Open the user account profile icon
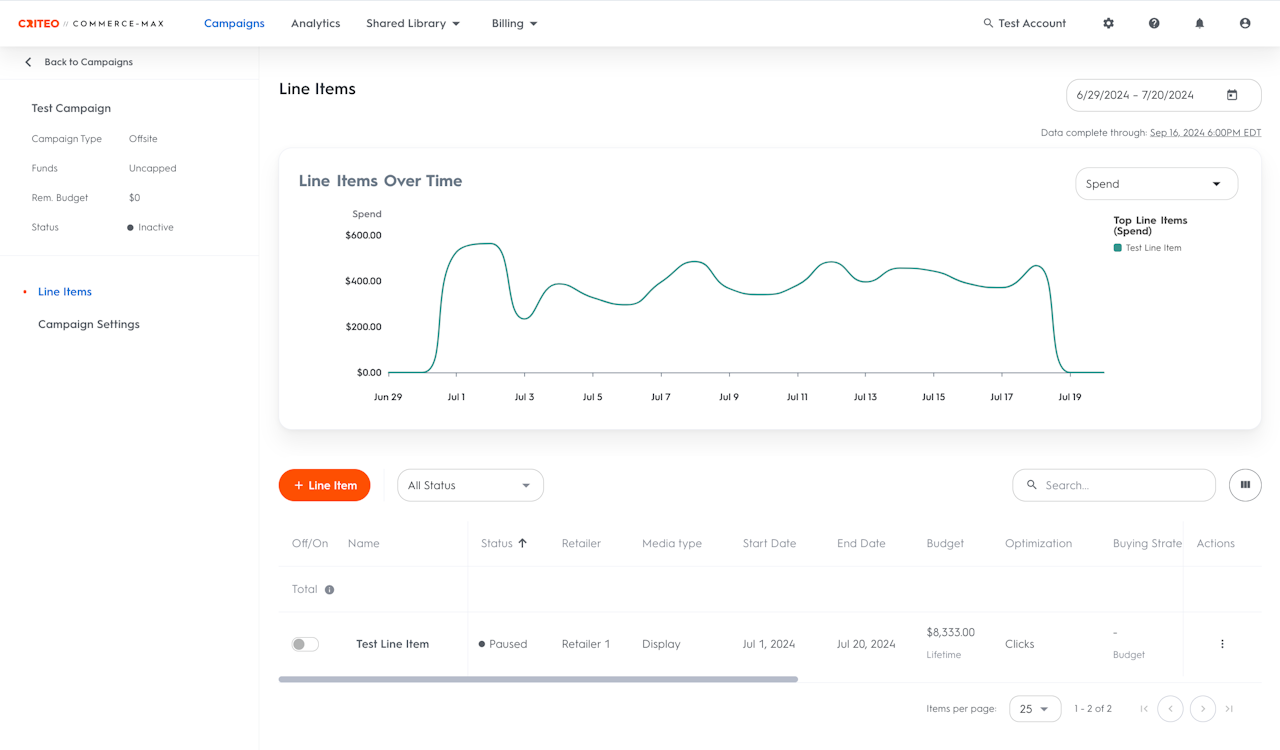Image resolution: width=1280 pixels, height=750 pixels. [x=1245, y=23]
